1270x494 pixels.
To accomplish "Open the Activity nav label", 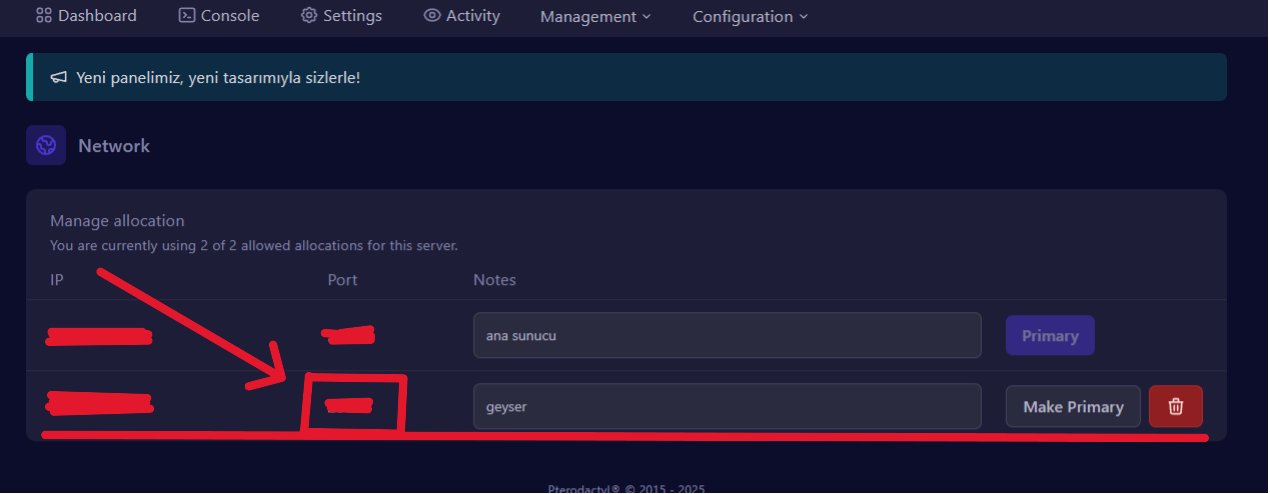I will click(x=473, y=16).
